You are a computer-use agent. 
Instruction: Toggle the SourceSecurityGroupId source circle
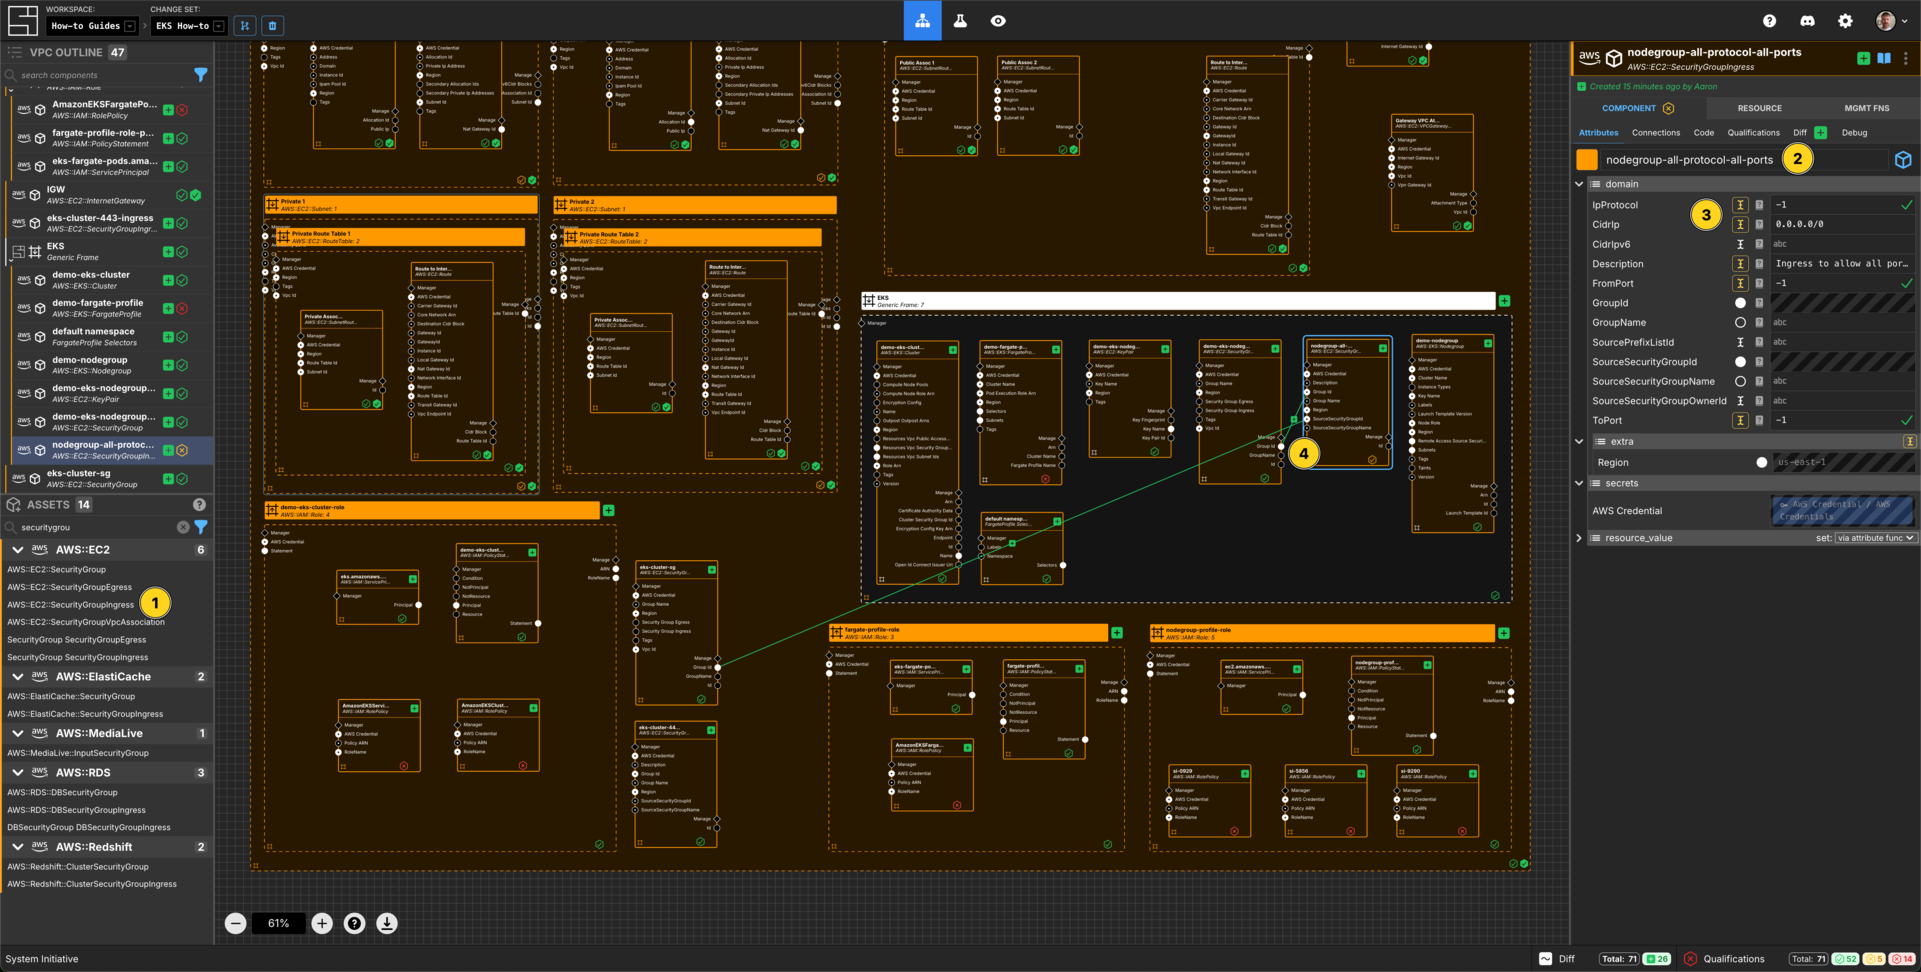pyautogui.click(x=1740, y=362)
